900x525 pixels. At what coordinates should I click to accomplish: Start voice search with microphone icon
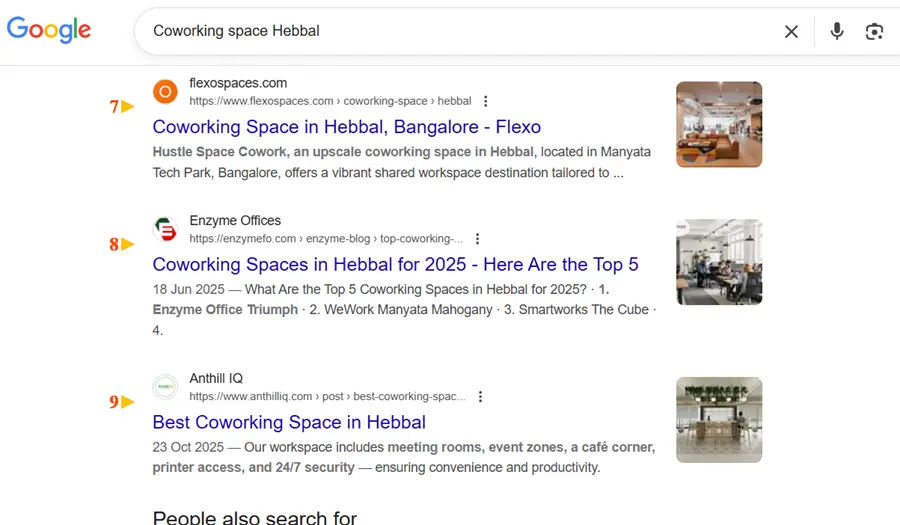837,31
